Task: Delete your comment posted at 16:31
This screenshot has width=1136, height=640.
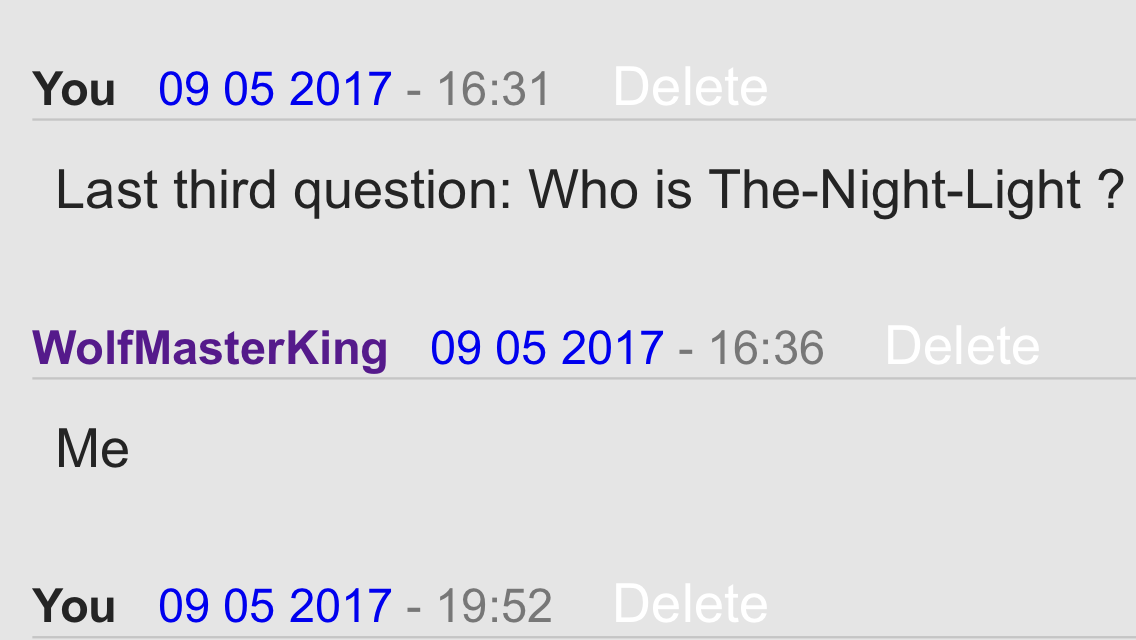Action: point(690,88)
